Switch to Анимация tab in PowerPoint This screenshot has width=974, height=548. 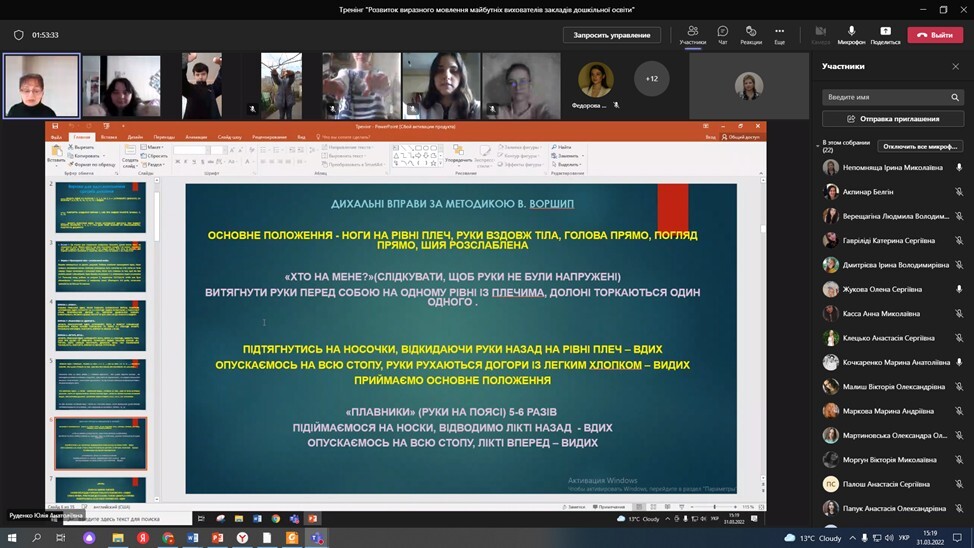coord(196,137)
